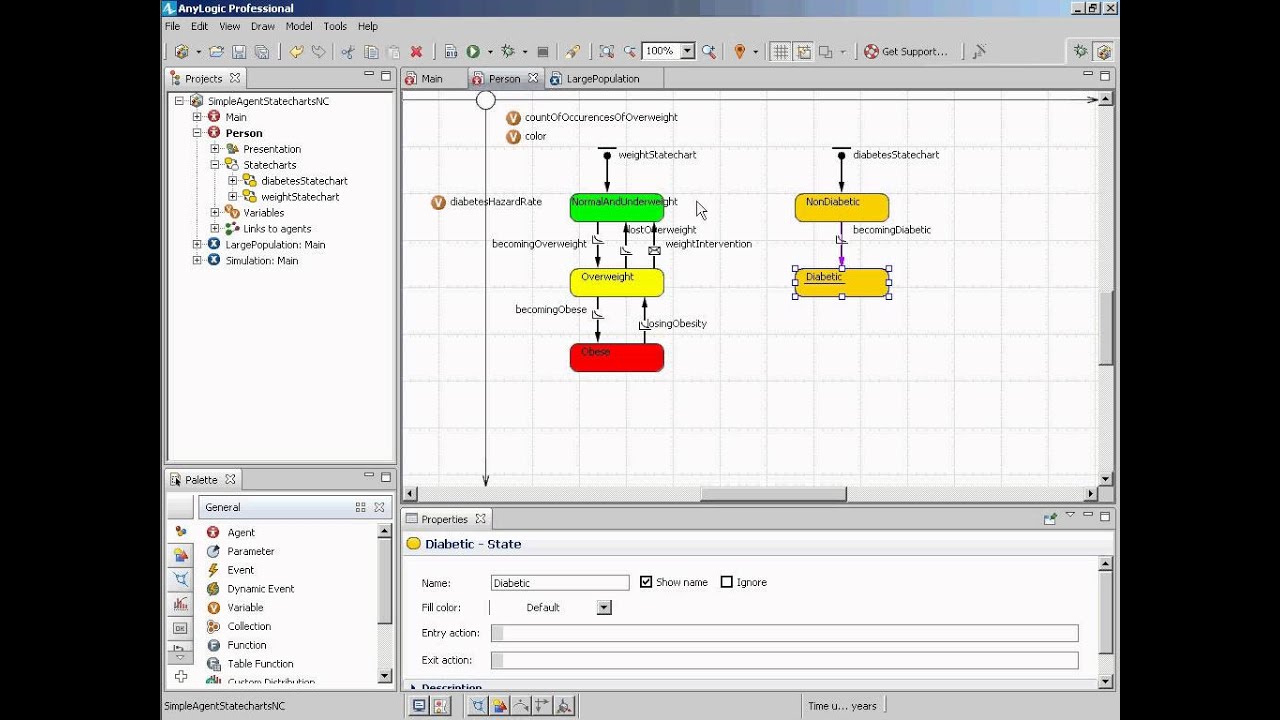This screenshot has height=720, width=1280.
Task: Click the Undo arrow icon
Action: click(x=297, y=51)
